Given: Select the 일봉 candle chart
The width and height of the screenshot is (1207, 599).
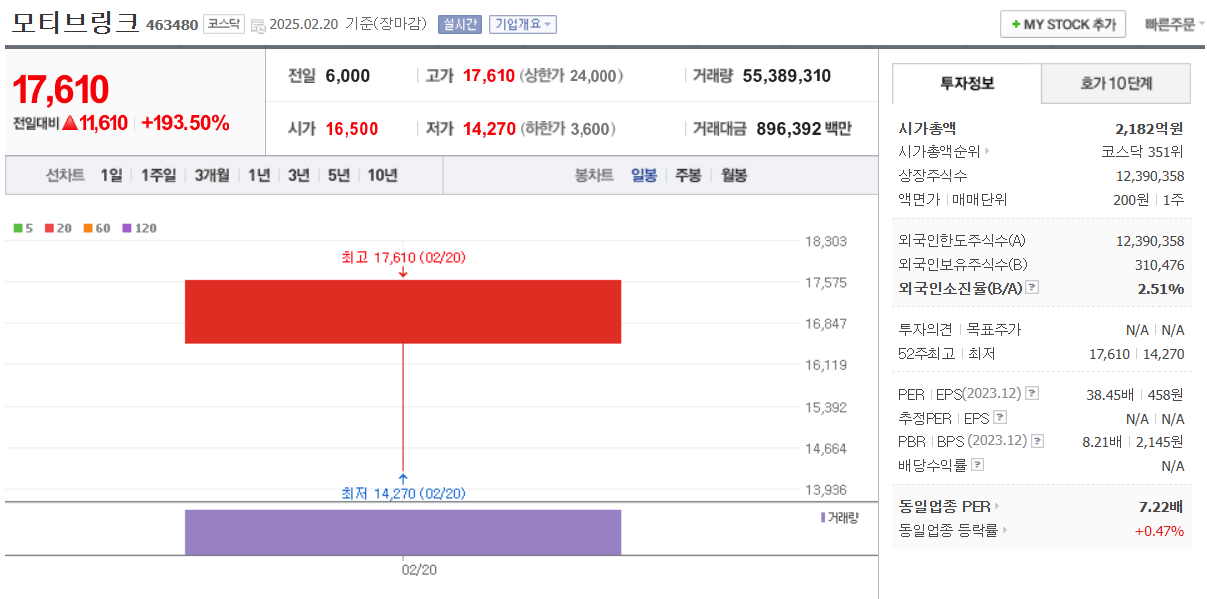Looking at the screenshot, I should [x=644, y=175].
